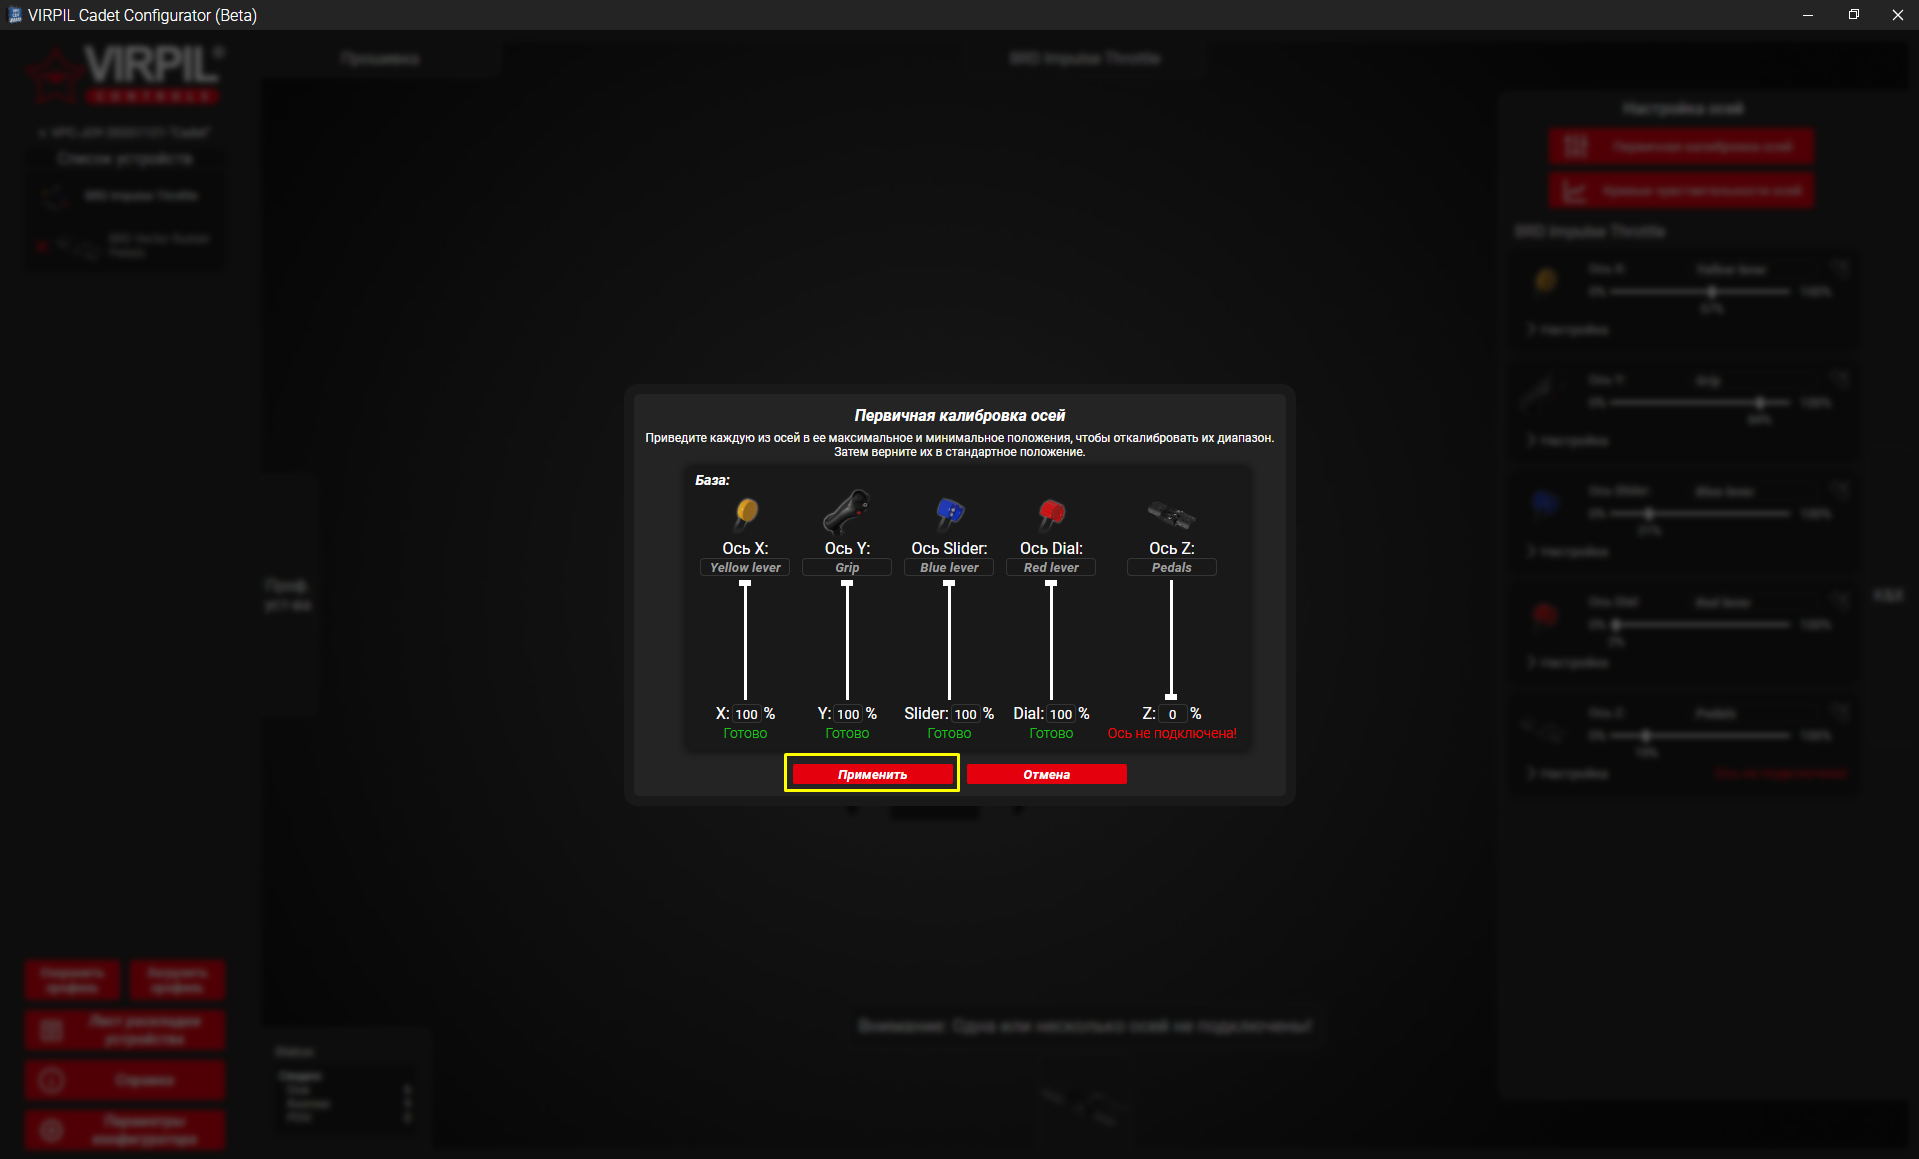Select the 'Blue lever' axis name field
This screenshot has height=1159, width=1919.
949,567
